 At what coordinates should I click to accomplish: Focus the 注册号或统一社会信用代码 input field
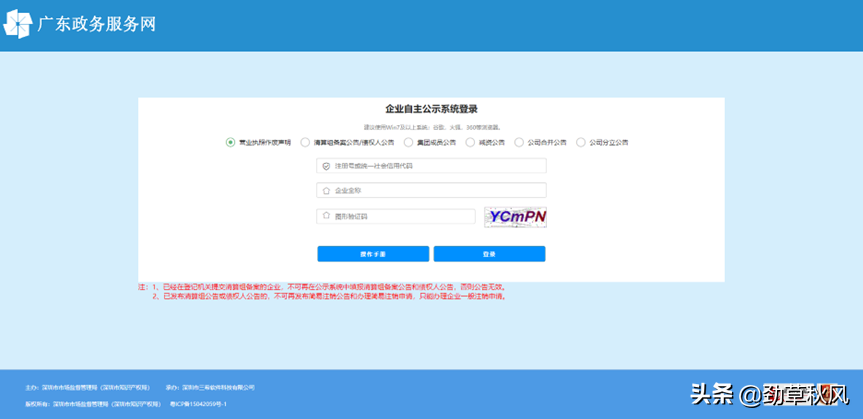[432, 166]
